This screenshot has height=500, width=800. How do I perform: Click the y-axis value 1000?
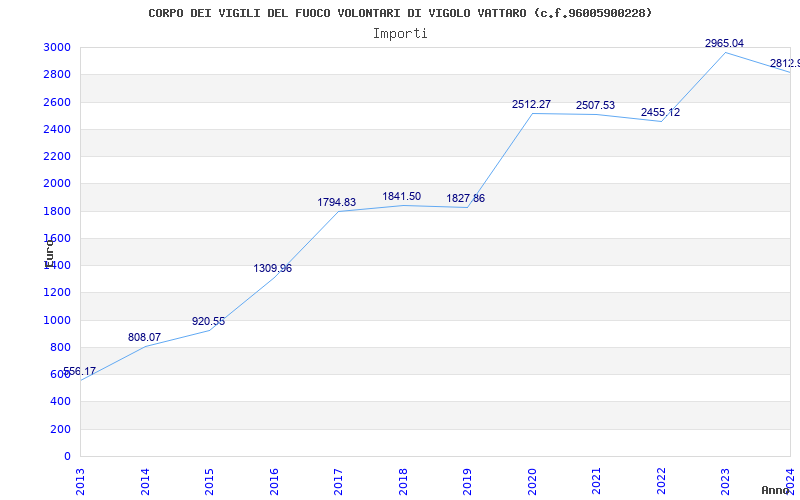click(x=57, y=320)
